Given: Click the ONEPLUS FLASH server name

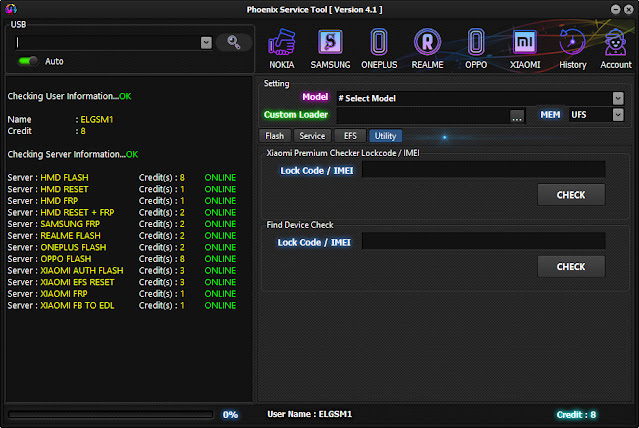Looking at the screenshot, I should [73, 247].
